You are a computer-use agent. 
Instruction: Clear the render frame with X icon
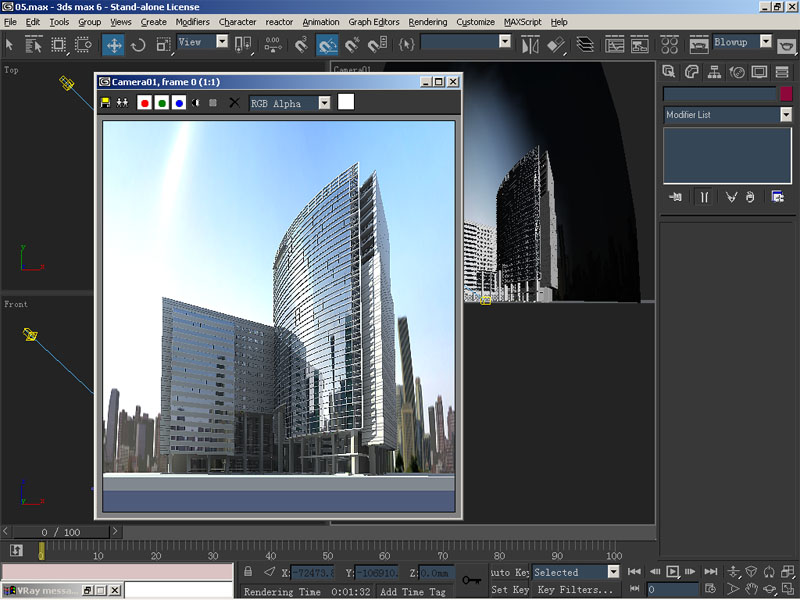coord(234,103)
